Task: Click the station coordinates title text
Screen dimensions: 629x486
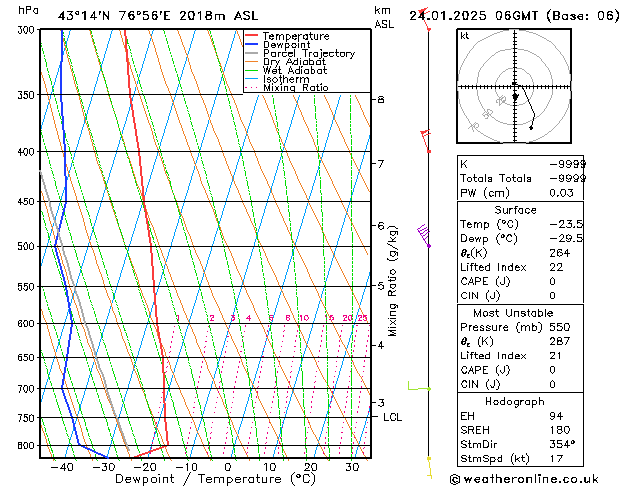Action: point(158,16)
